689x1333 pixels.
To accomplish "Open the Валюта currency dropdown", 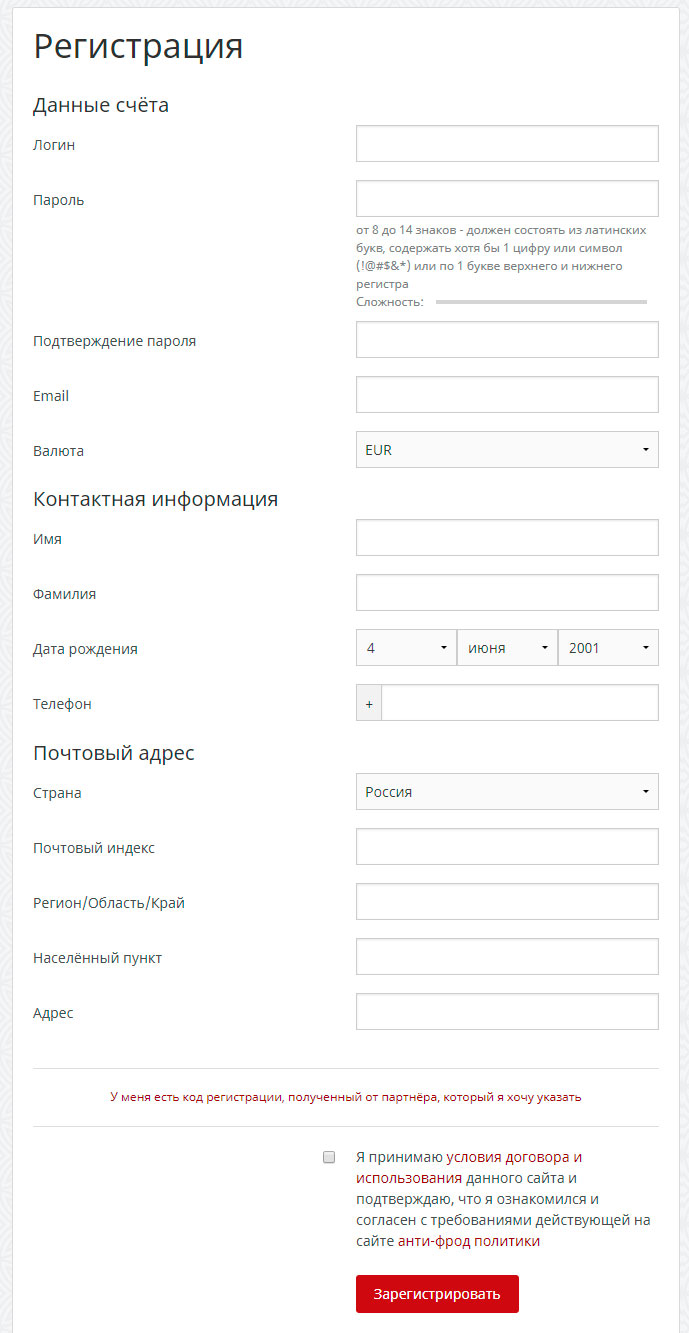I will [507, 450].
